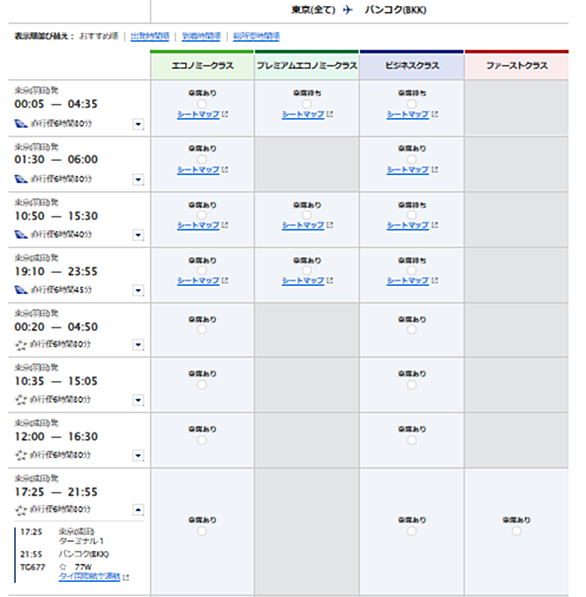Collapse details for 17:25 — 21:55 flight
Screen dimensions: 586x597
[x=138, y=510]
